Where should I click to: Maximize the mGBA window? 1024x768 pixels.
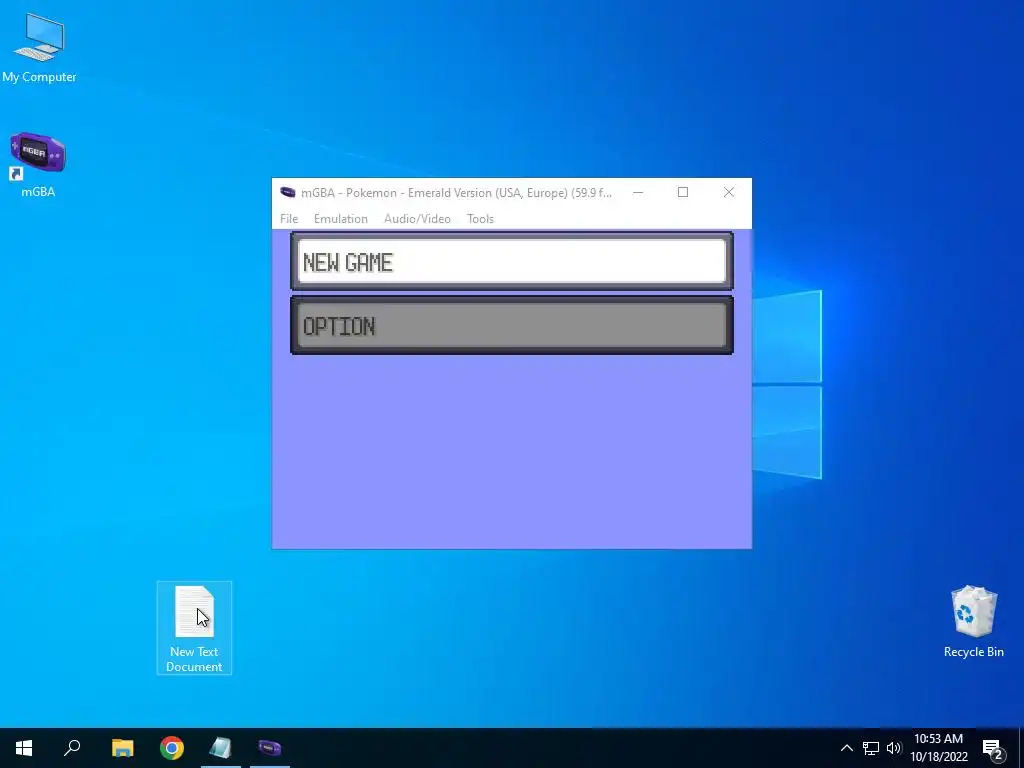tap(683, 192)
